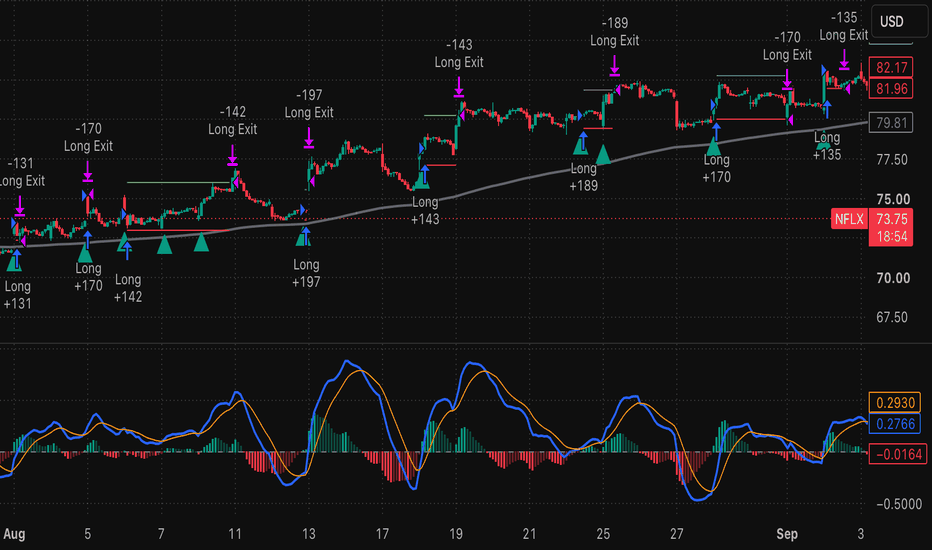
Task: Click the '13' date axis label
Action: (308, 534)
